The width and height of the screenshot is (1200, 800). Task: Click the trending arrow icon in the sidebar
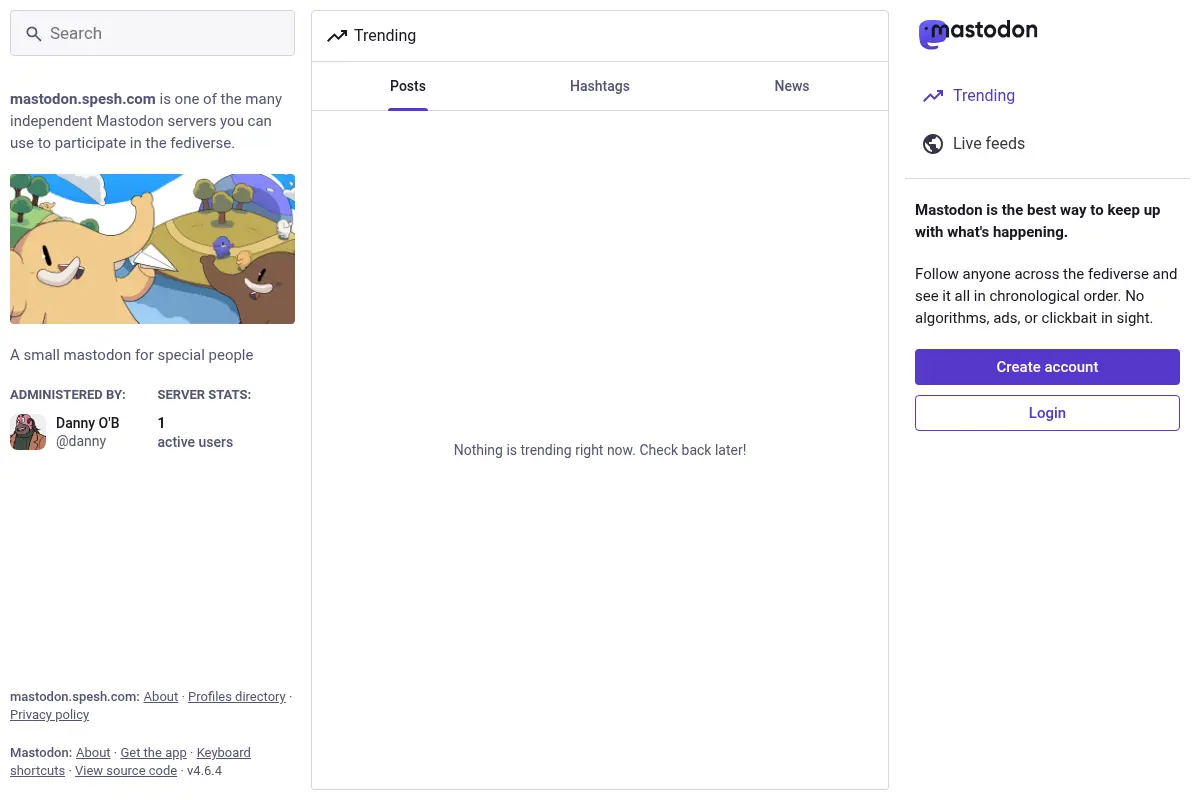[x=933, y=96]
